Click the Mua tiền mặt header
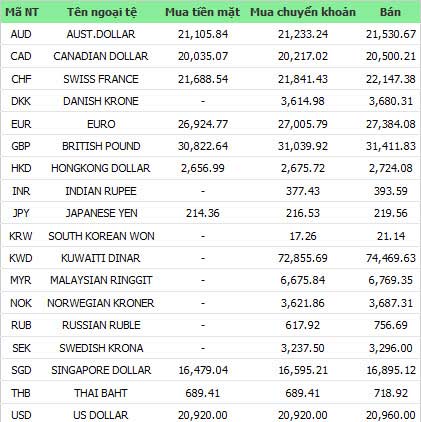 202,12
